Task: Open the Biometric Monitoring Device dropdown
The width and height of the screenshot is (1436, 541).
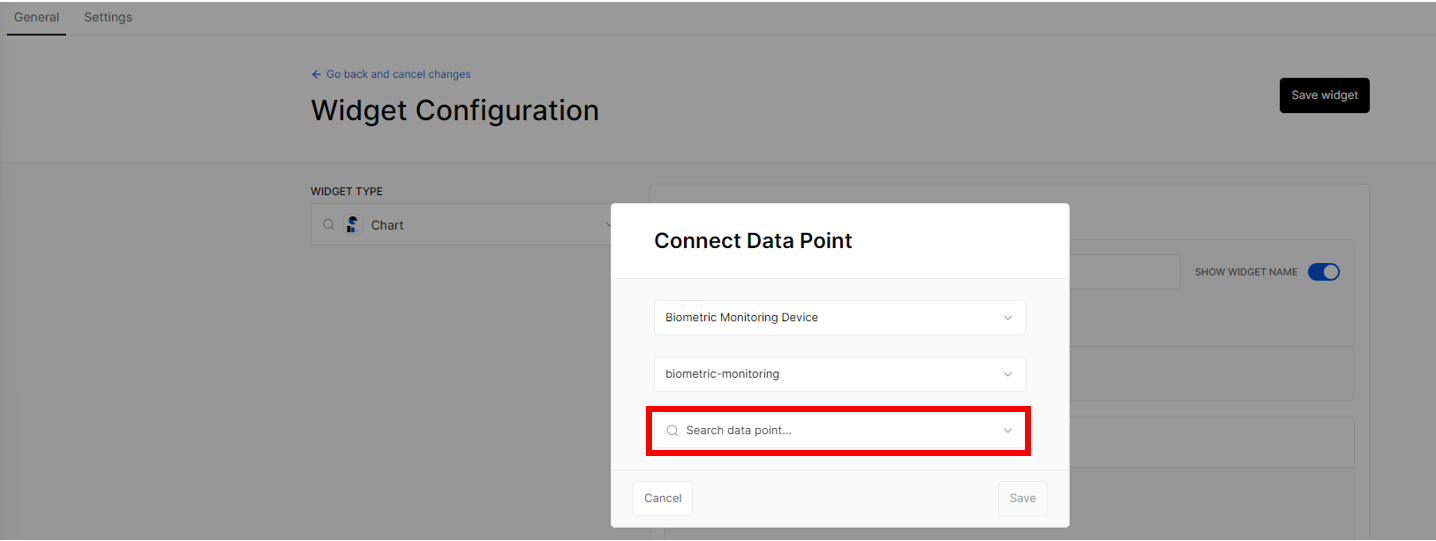Action: point(840,318)
